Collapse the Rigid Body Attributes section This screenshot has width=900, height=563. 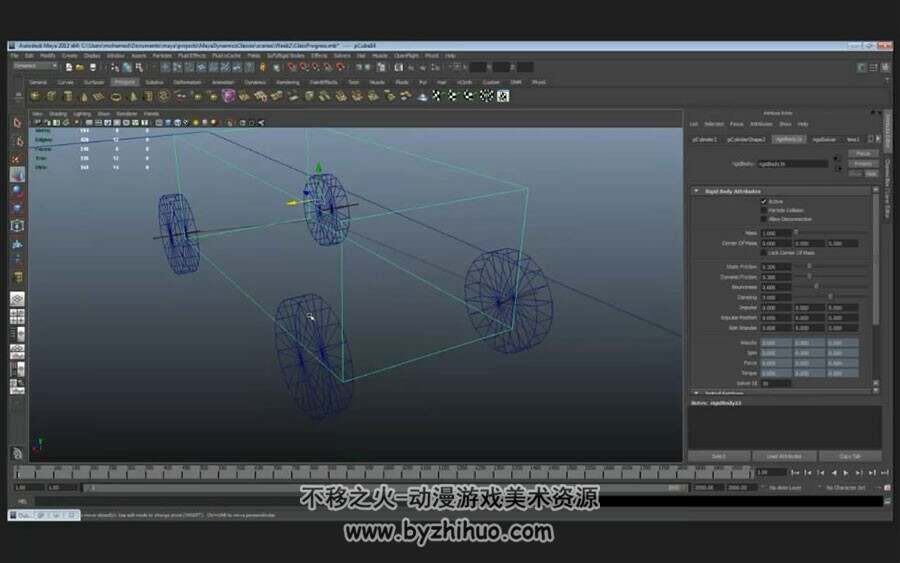pyautogui.click(x=696, y=191)
